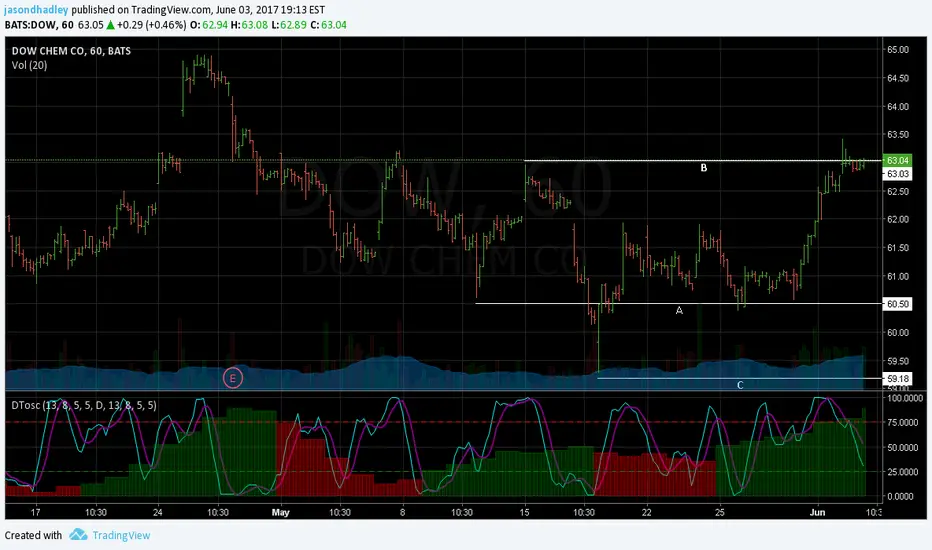Click the L: 62.89 low value
Viewport: 932px width, 550px height.
point(289,25)
